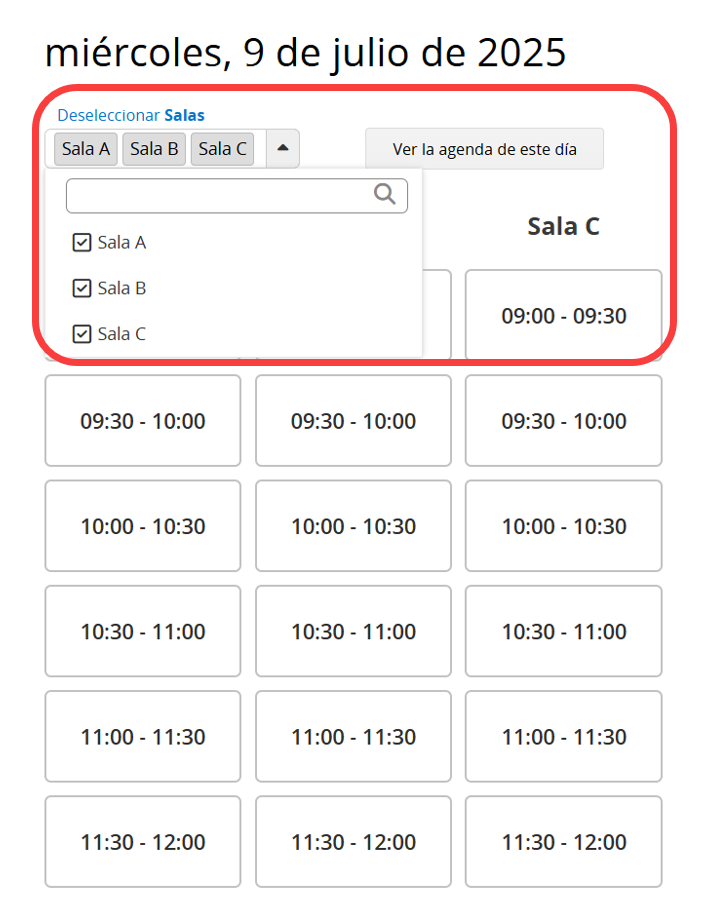This screenshot has width=714, height=919.
Task: Click the Deseleccionar Salas link
Action: tap(131, 115)
